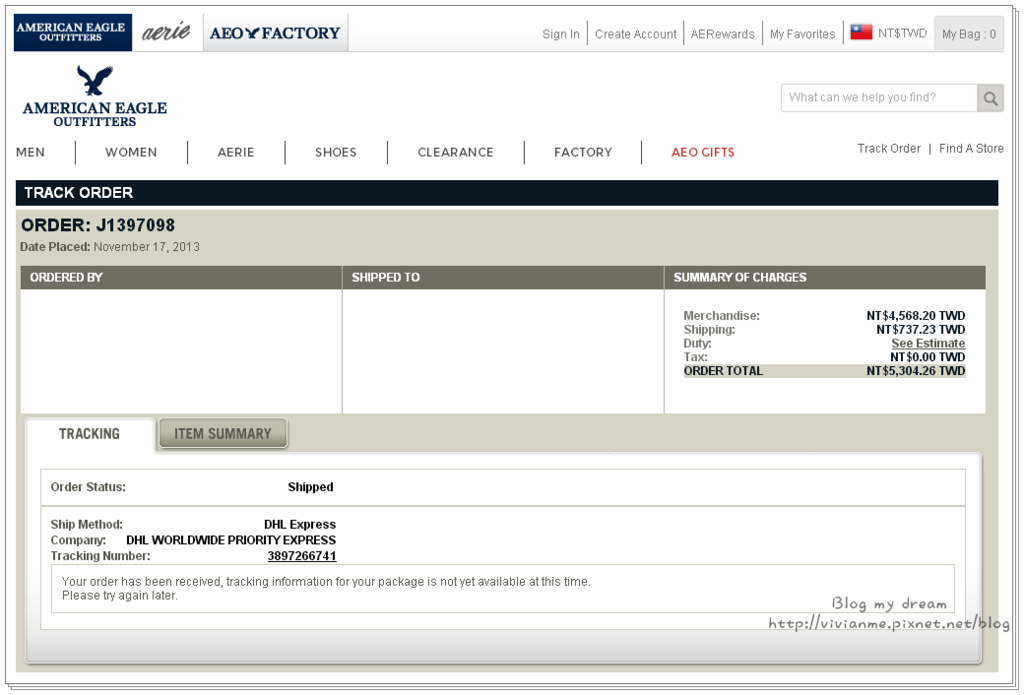Image resolution: width=1024 pixels, height=695 pixels.
Task: Click the Sign In link
Action: click(x=560, y=34)
